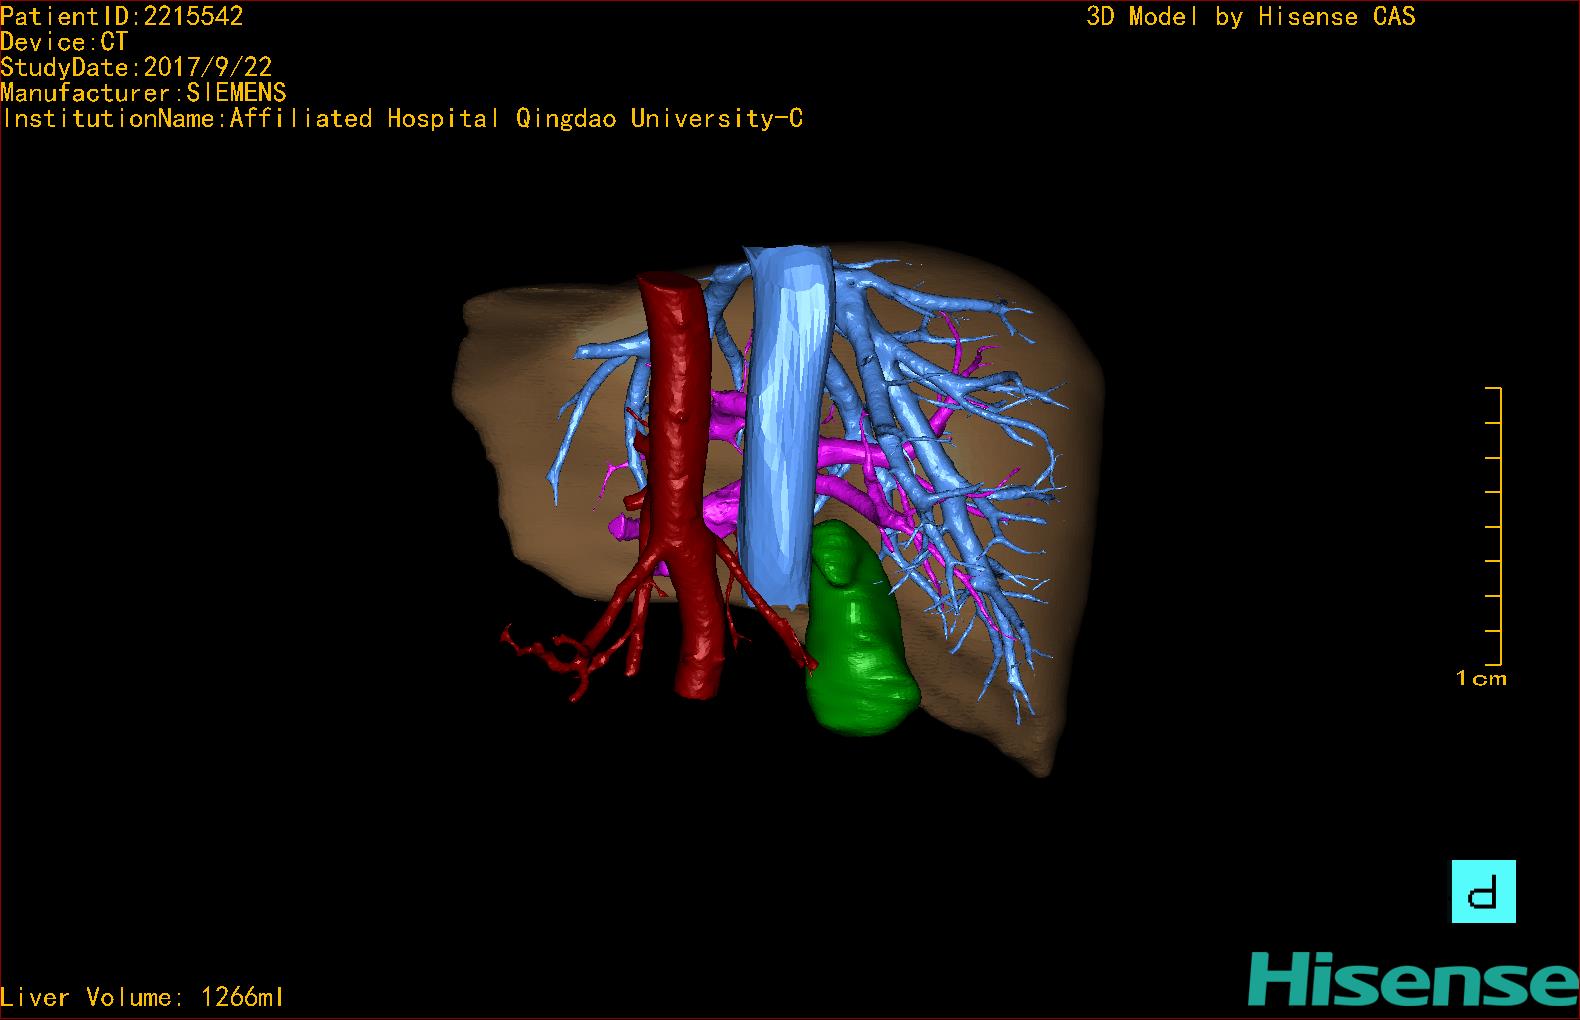Image resolution: width=1580 pixels, height=1020 pixels.
Task: Click the 'Device:CT' text
Action: pos(64,42)
